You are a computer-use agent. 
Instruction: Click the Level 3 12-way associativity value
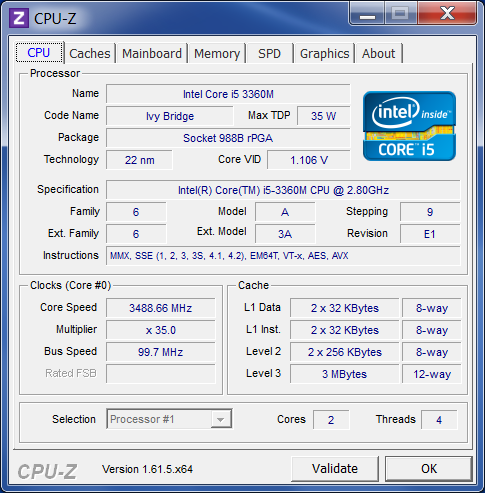click(x=432, y=374)
